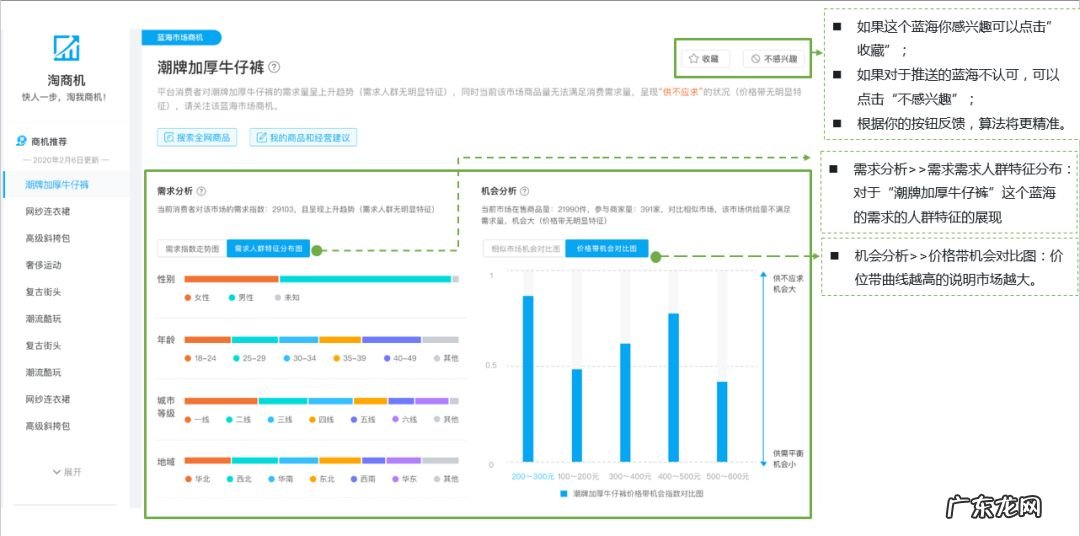
Task: Open help icon beside 潮牌加厚牛仔裤 title
Action: (x=274, y=67)
